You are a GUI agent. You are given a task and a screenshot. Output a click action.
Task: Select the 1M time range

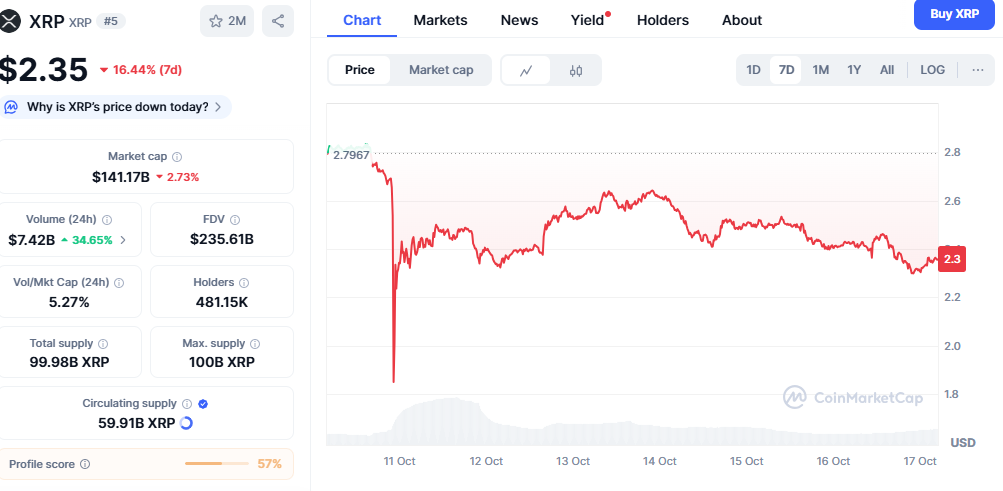pyautogui.click(x=820, y=70)
